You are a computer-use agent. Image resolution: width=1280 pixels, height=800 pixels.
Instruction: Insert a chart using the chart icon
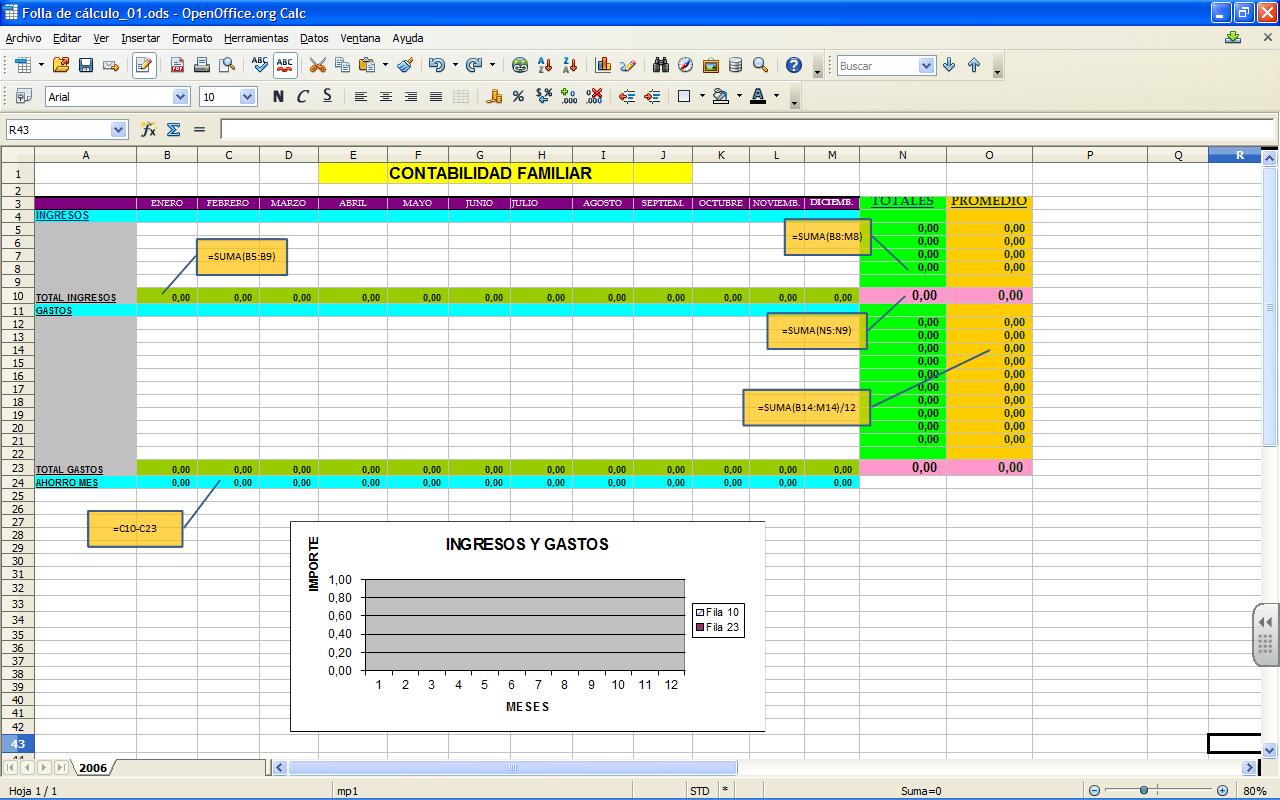tap(603, 66)
